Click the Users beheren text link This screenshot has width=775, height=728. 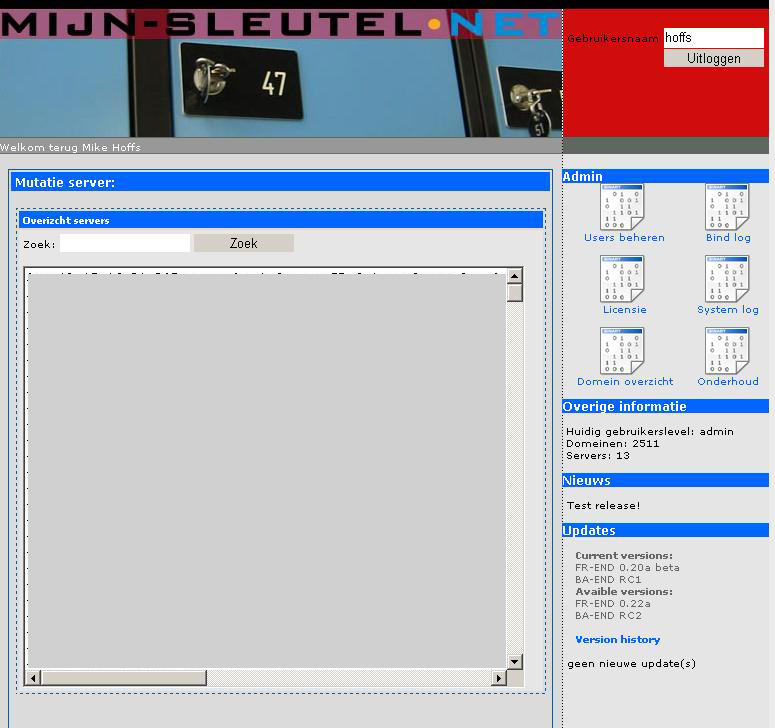click(x=624, y=238)
